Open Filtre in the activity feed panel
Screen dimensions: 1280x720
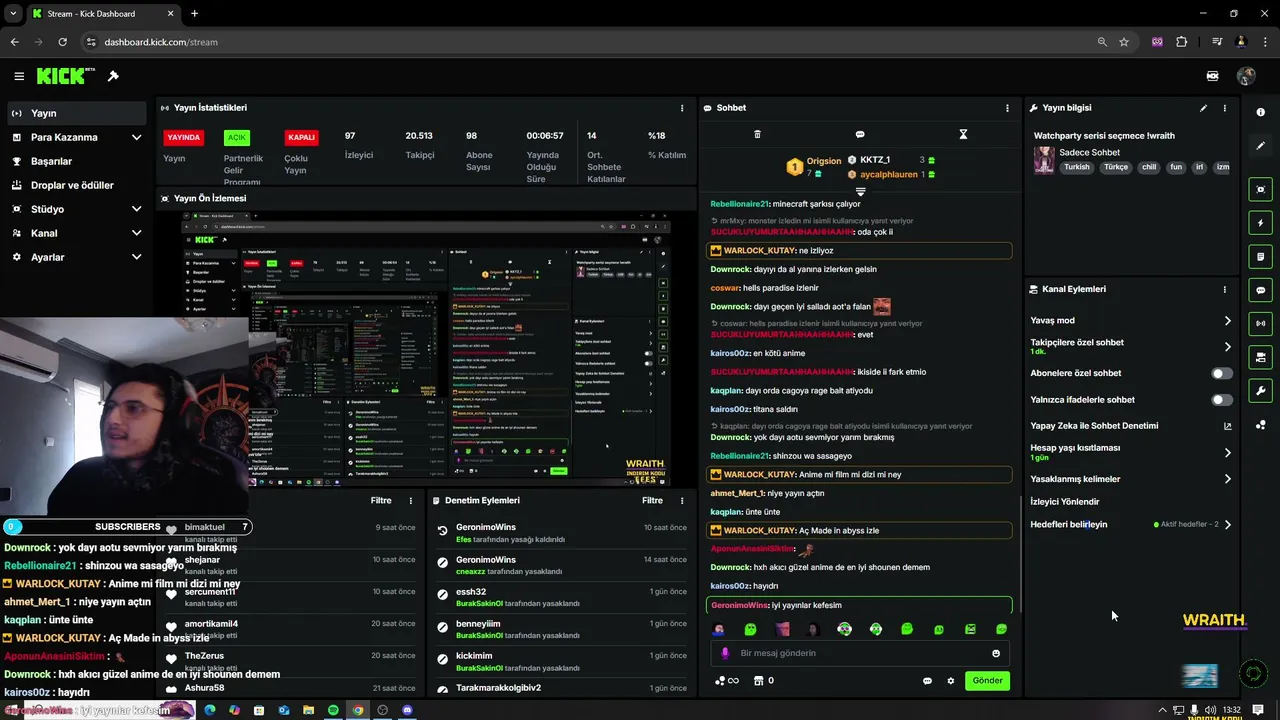(381, 500)
